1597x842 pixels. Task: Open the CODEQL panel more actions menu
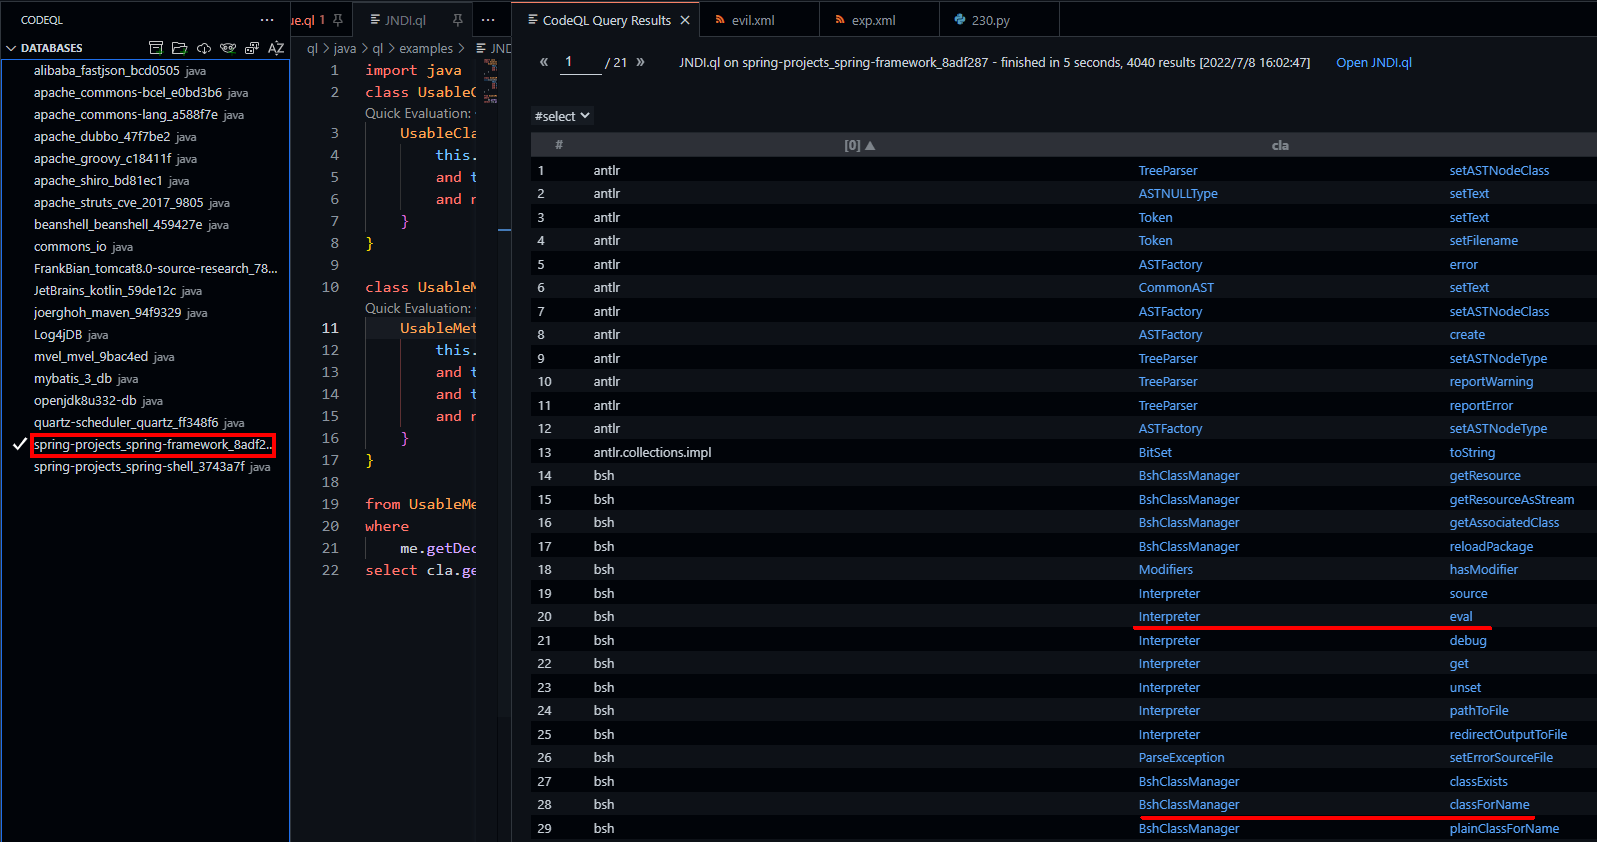click(x=267, y=20)
